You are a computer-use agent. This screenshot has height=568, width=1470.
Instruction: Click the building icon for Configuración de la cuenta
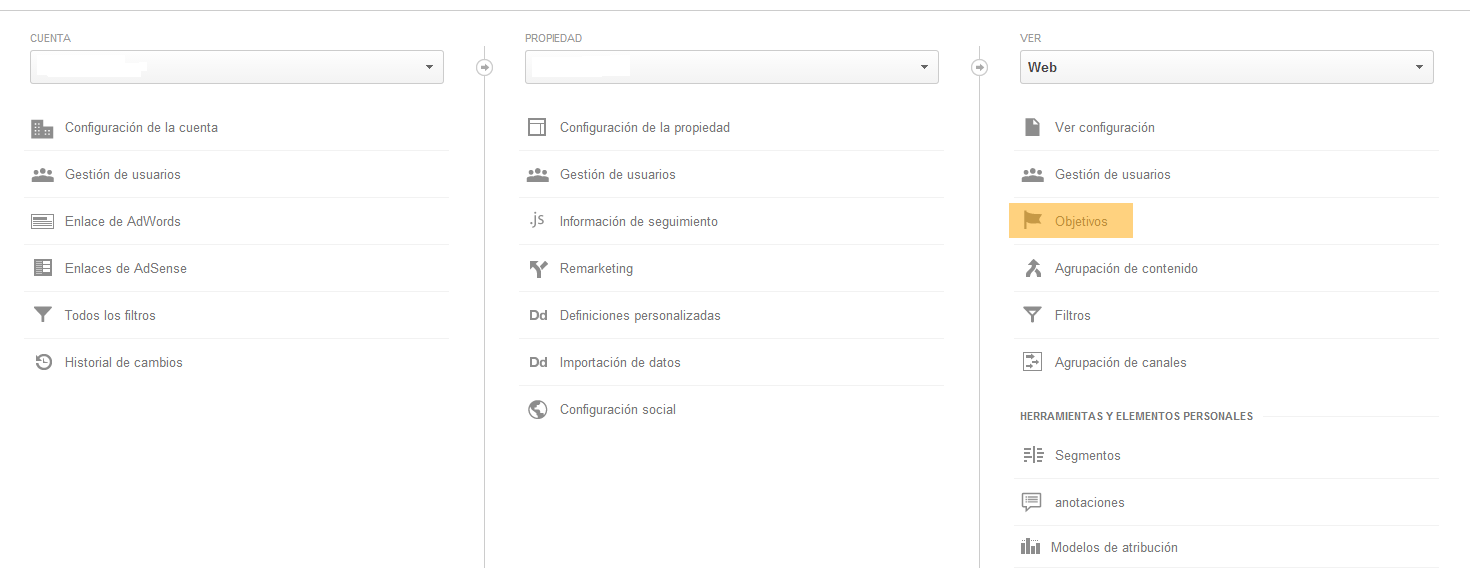[42, 128]
